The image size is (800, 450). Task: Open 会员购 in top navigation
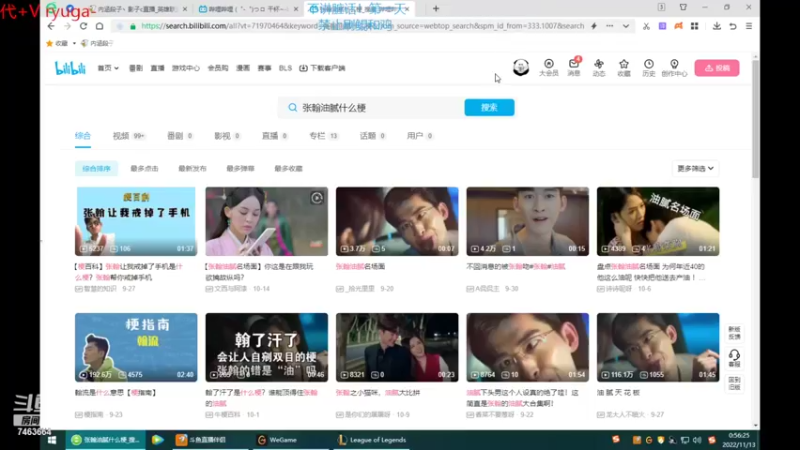218,68
